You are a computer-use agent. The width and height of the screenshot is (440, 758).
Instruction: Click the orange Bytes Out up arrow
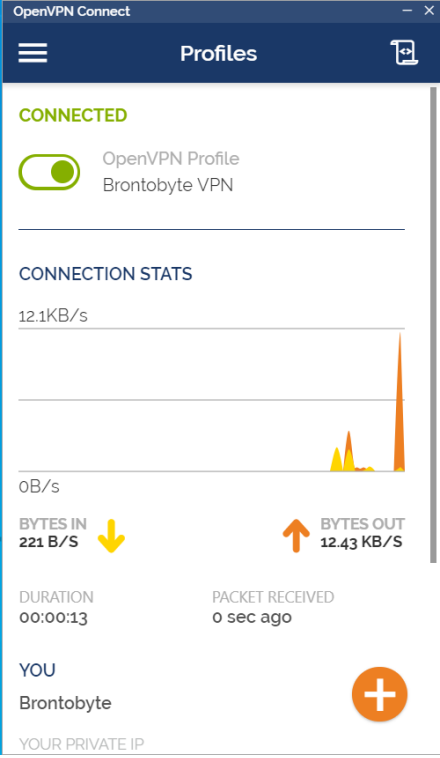296,536
